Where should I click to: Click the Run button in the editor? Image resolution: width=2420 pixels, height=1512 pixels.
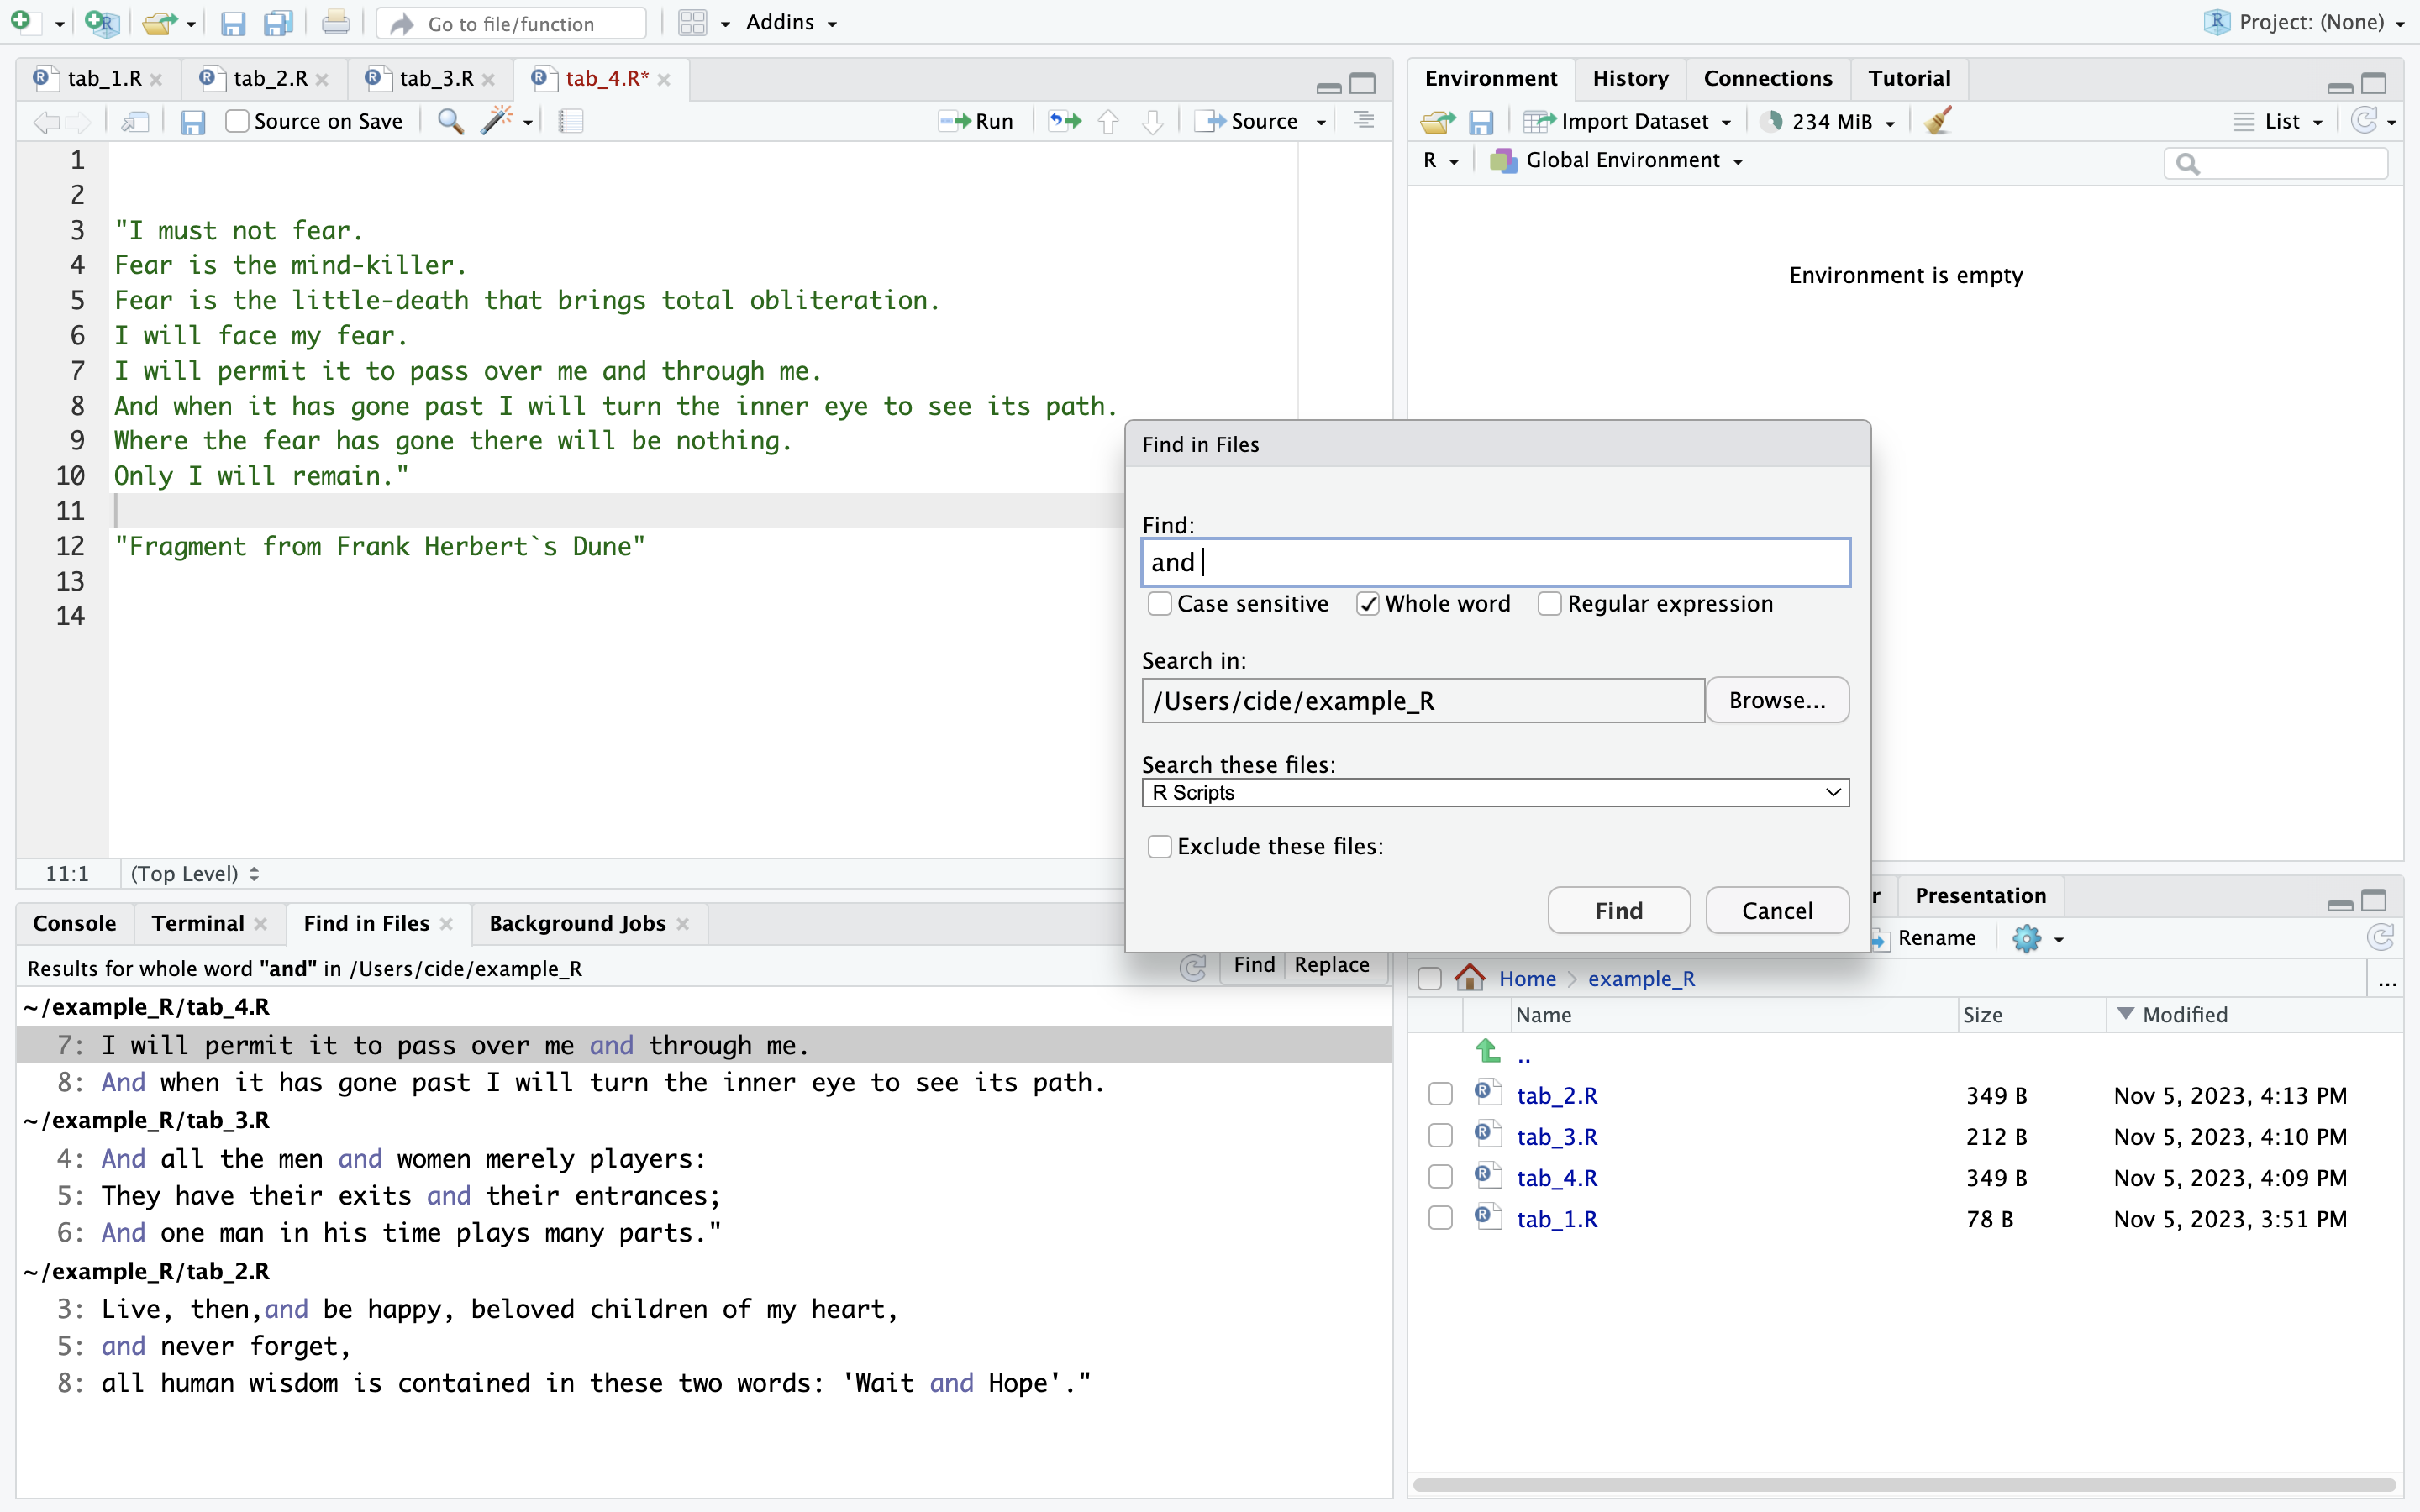[x=977, y=121]
